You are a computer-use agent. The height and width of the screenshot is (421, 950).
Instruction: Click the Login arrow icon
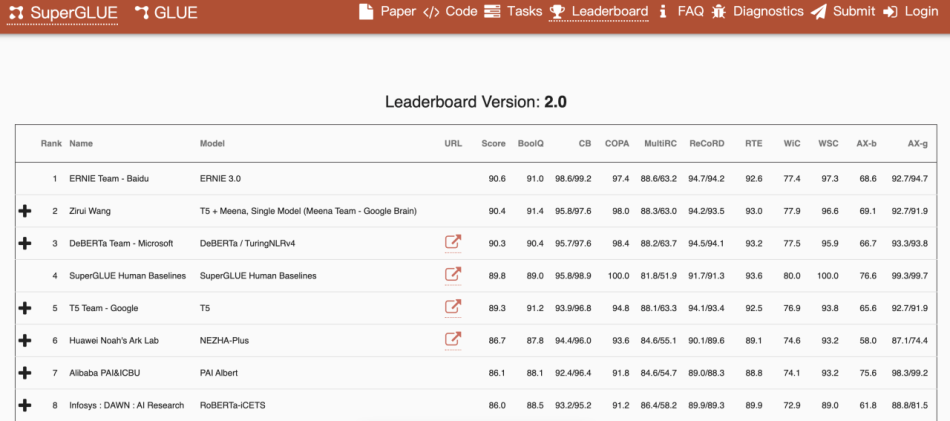(891, 12)
